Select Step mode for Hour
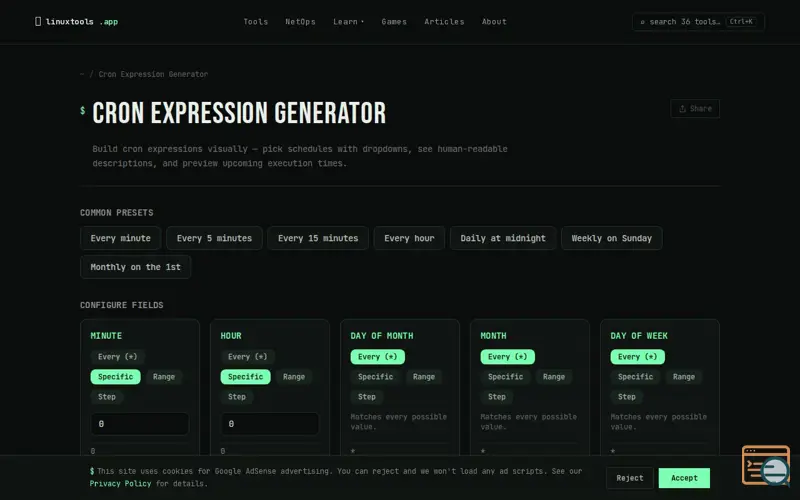 pos(237,396)
